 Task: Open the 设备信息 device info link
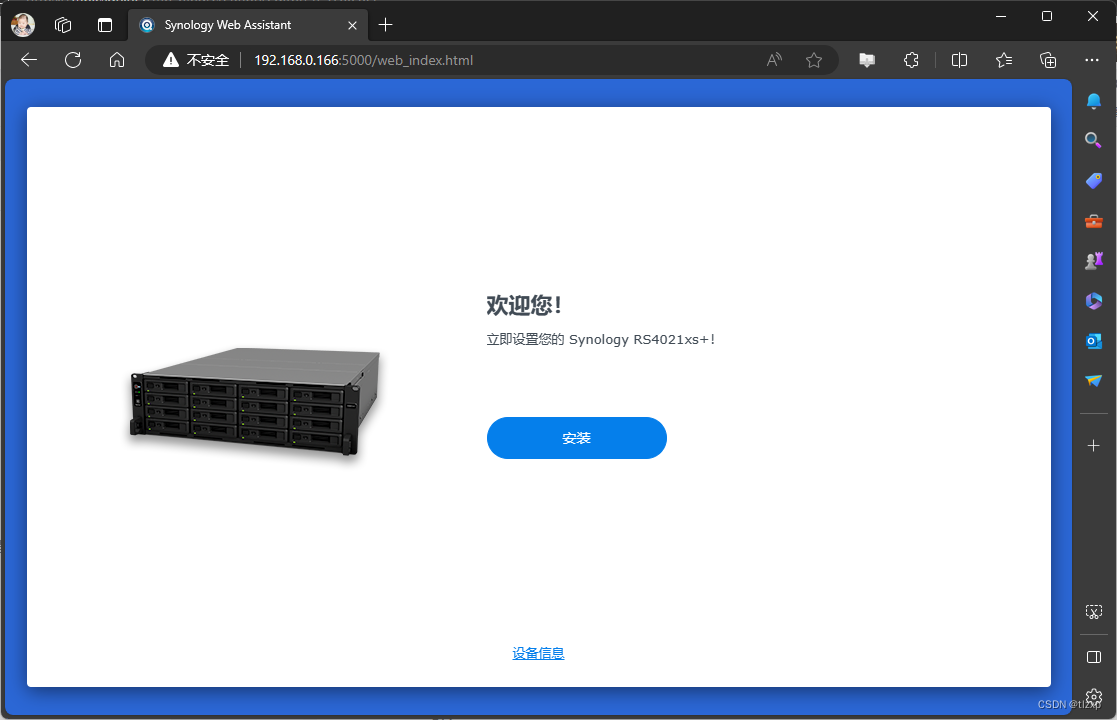pyautogui.click(x=538, y=653)
